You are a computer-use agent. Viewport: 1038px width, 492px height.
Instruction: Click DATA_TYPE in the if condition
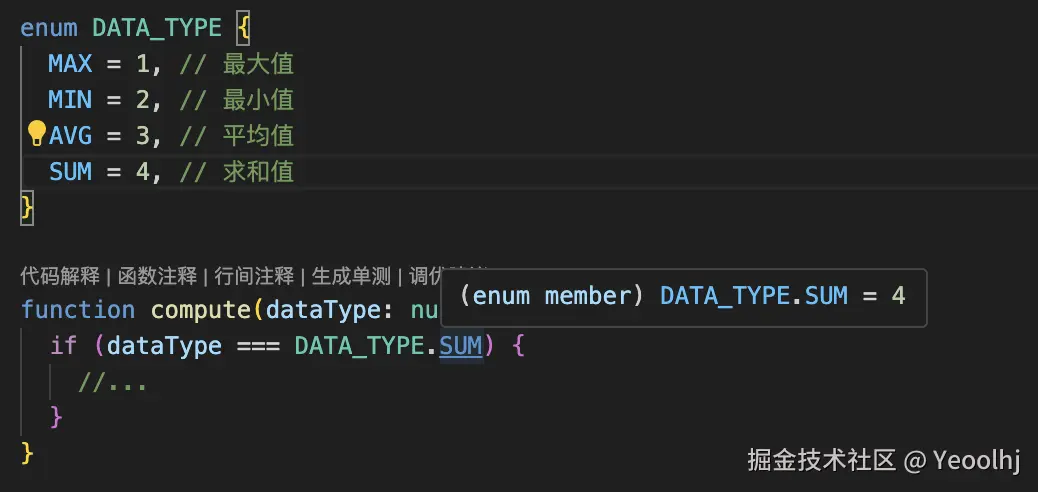tap(359, 346)
